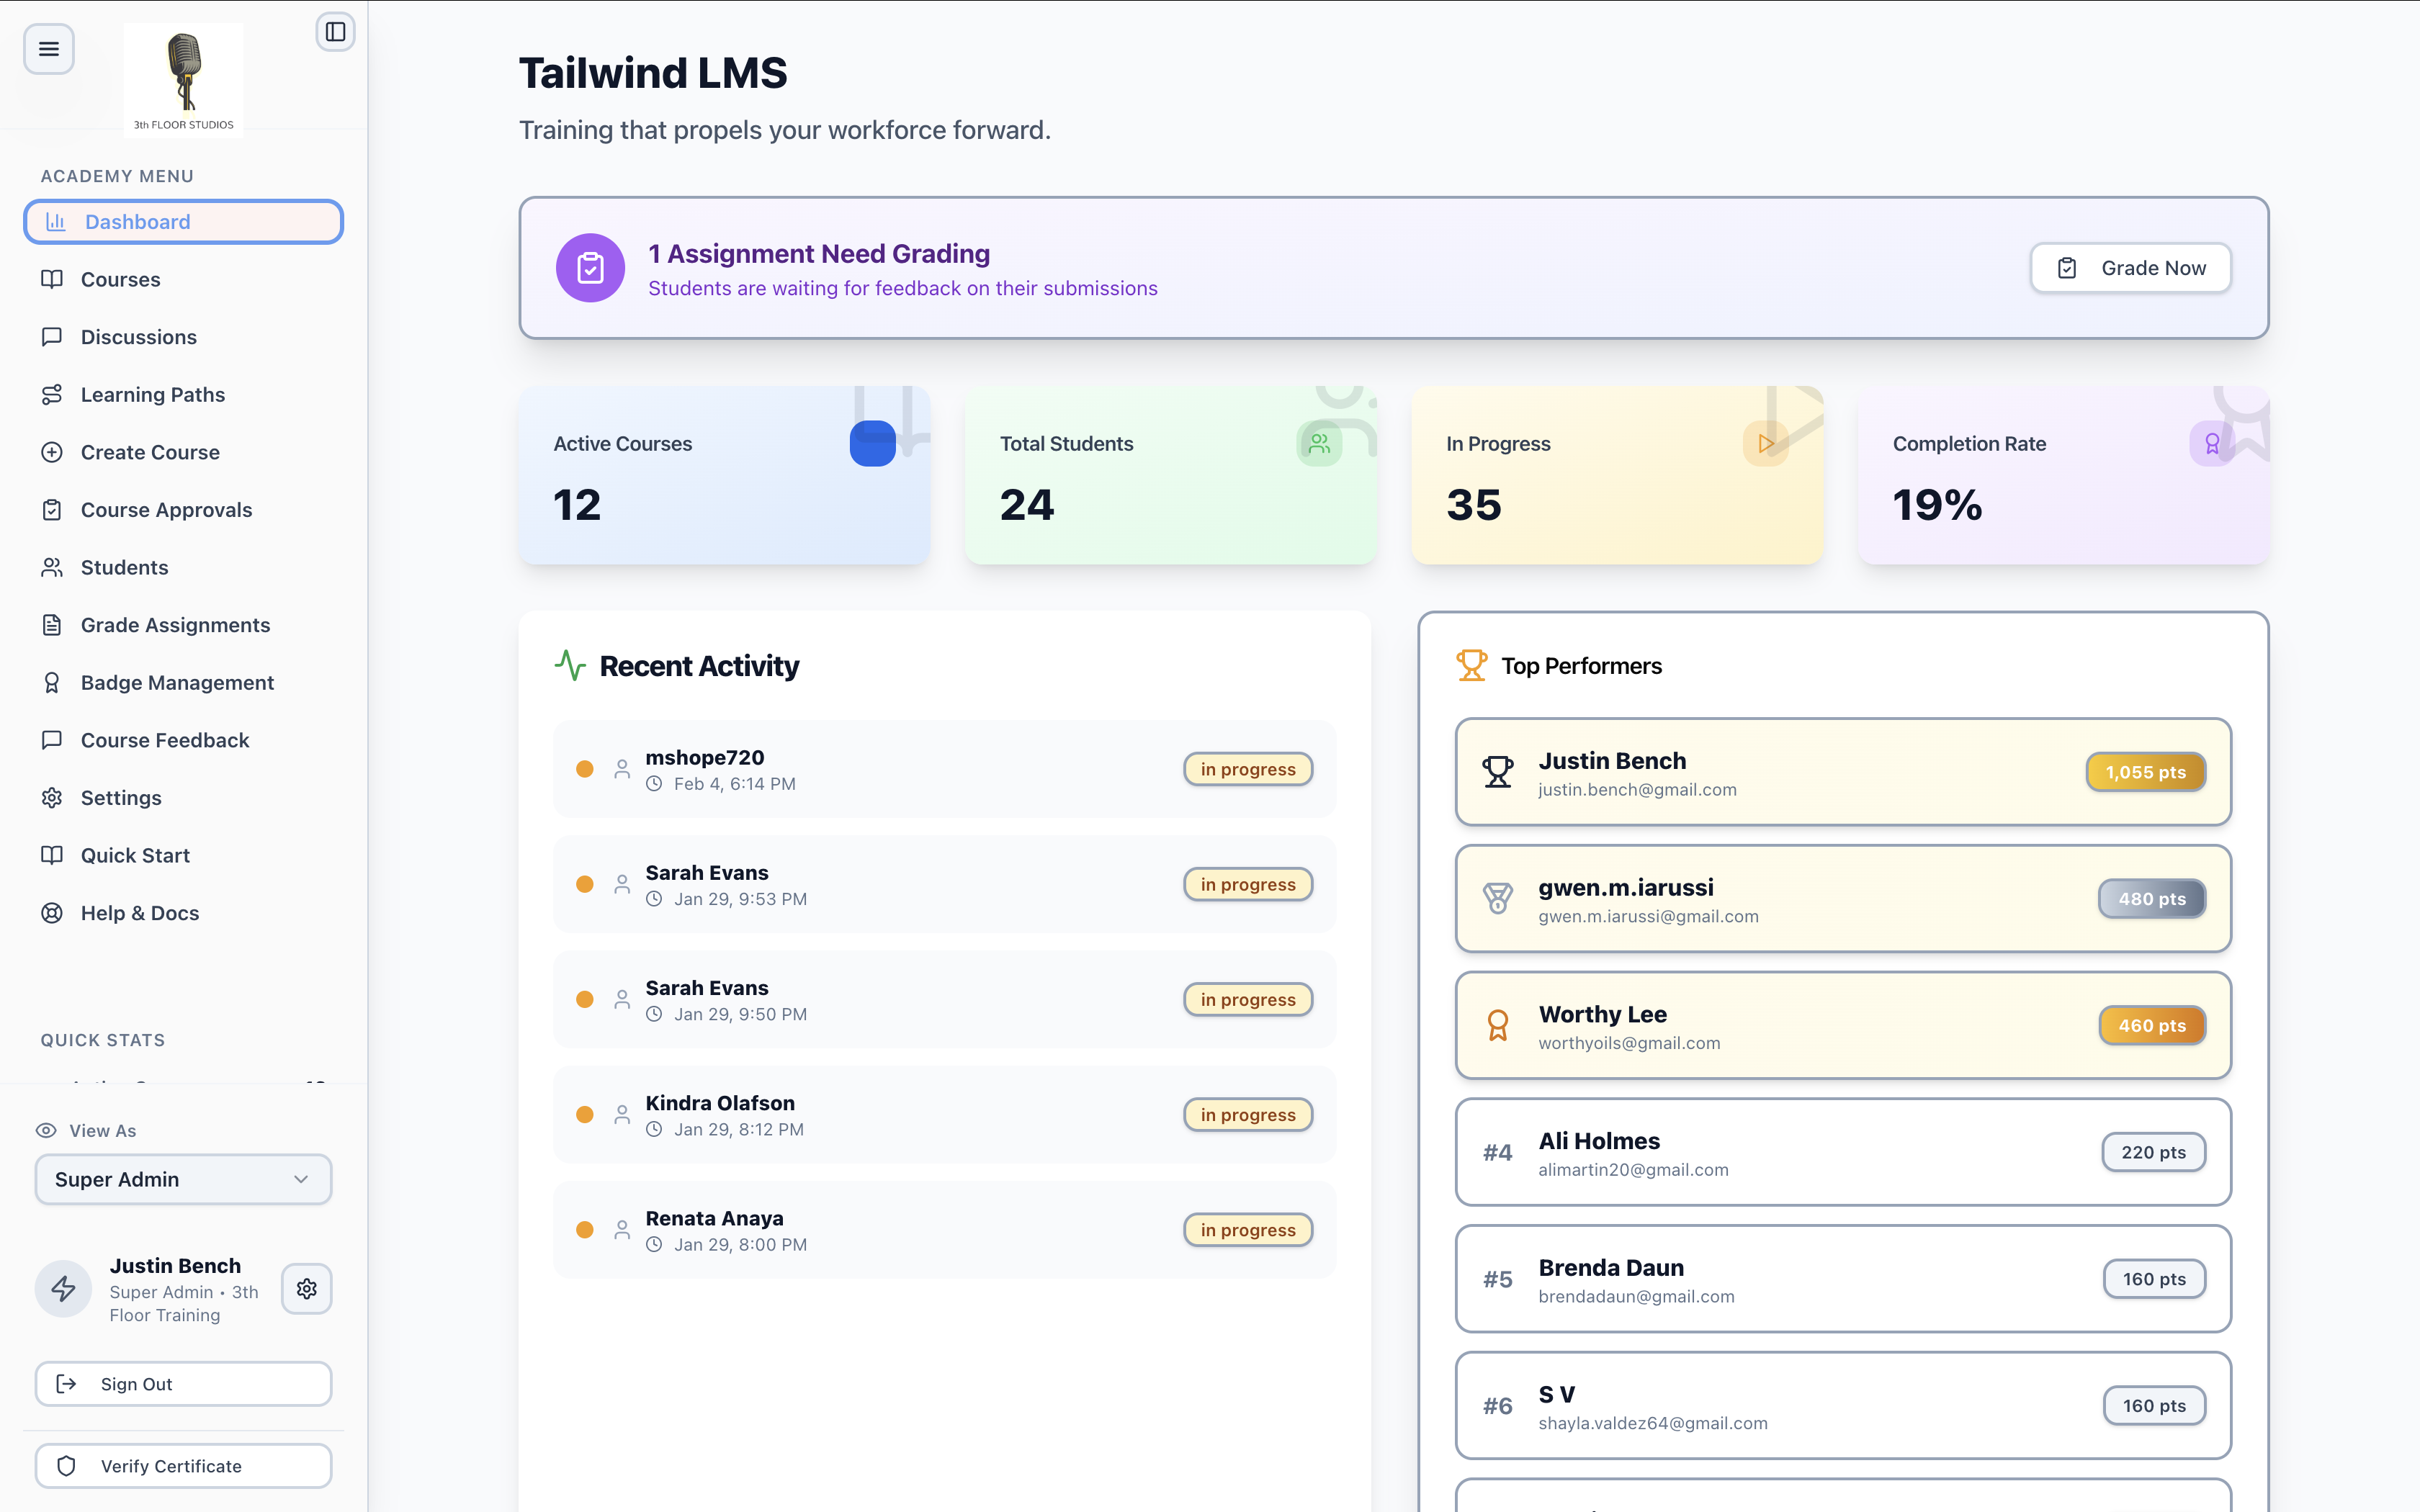
Task: Click the S V #6 performer card
Action: pos(1843,1405)
